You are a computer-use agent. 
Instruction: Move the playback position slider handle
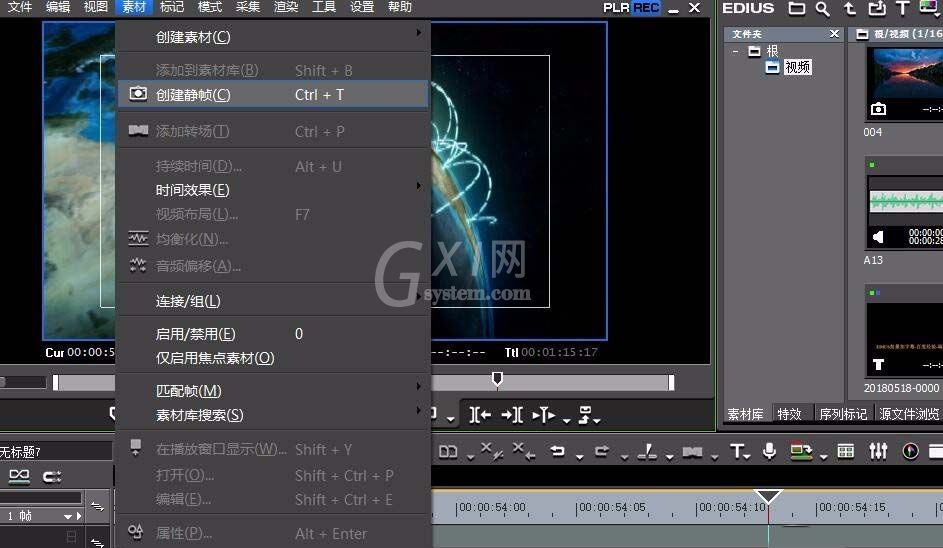point(497,379)
